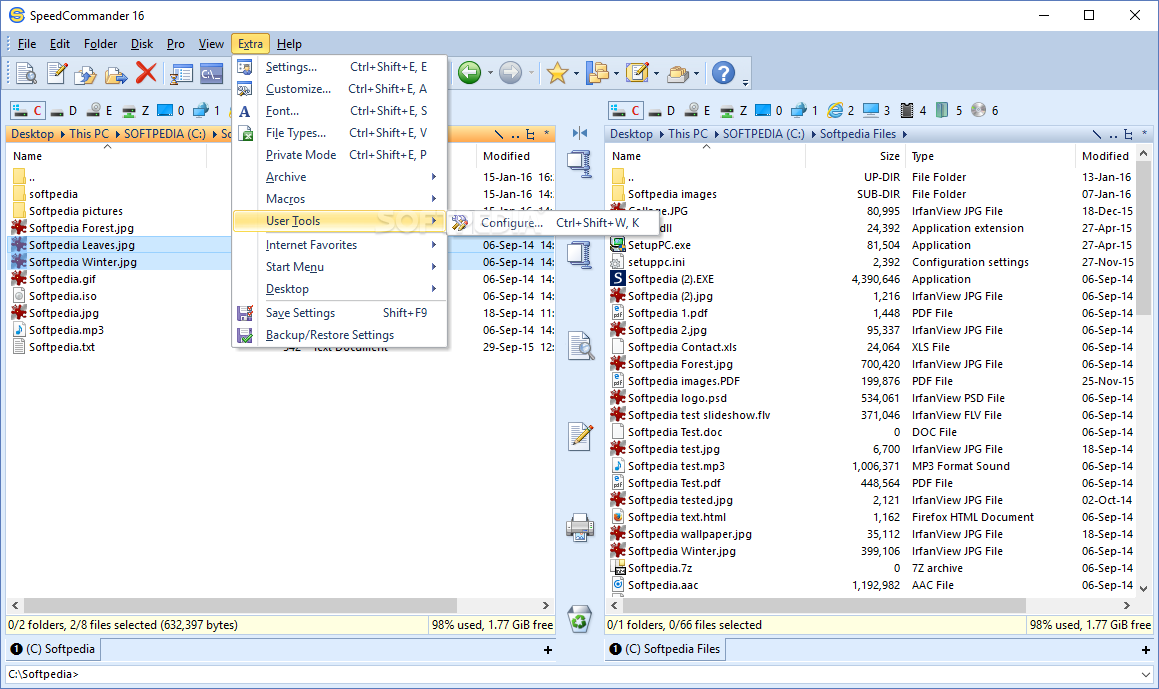Image resolution: width=1159 pixels, height=689 pixels.
Task: Click the folder layout toolbar icon
Action: coord(597,72)
